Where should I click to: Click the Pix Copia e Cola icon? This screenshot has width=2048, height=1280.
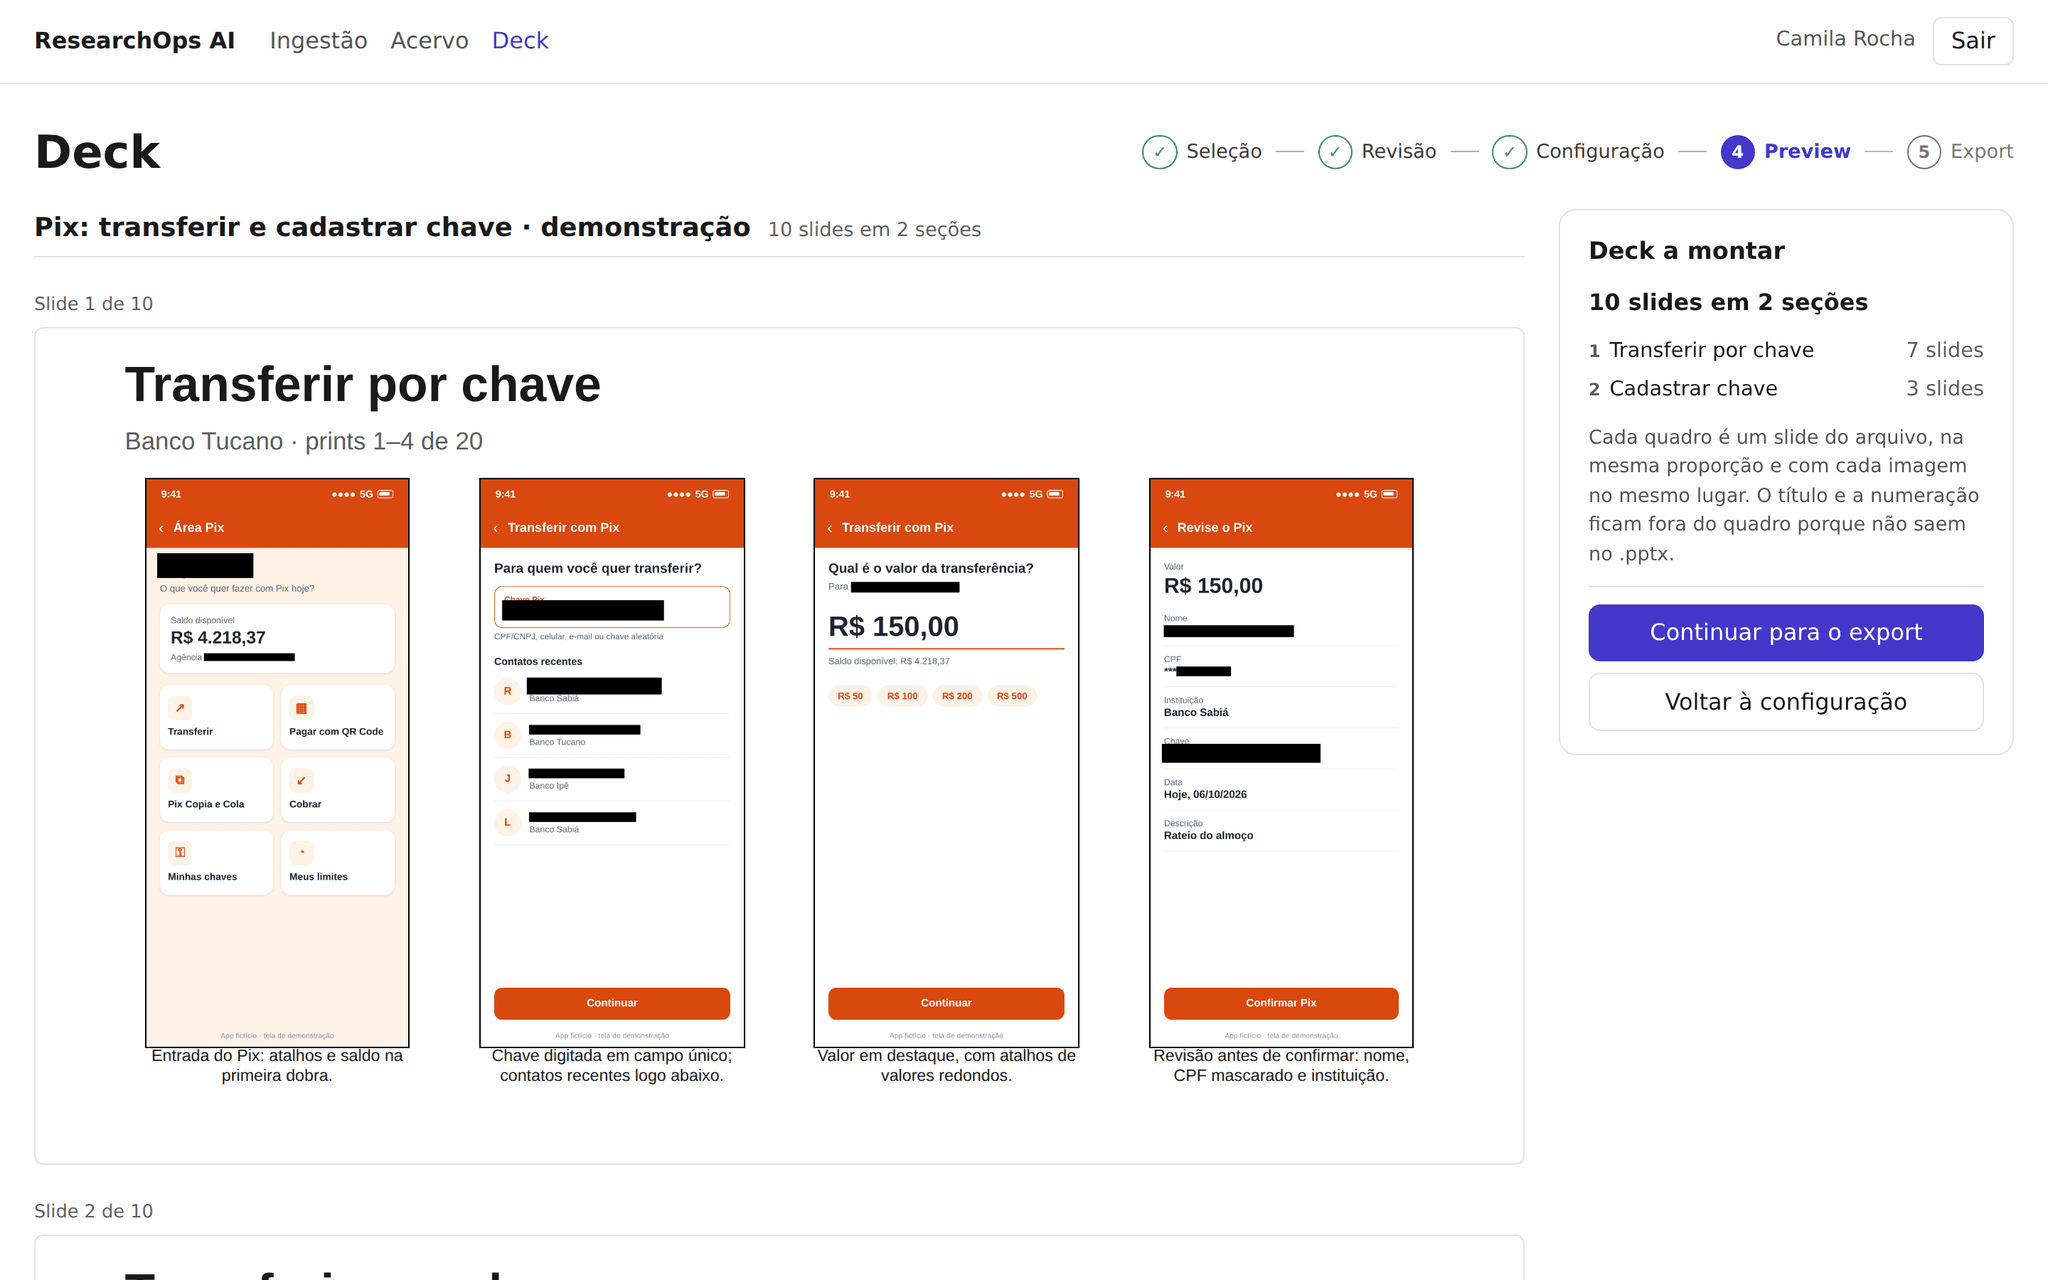[180, 780]
